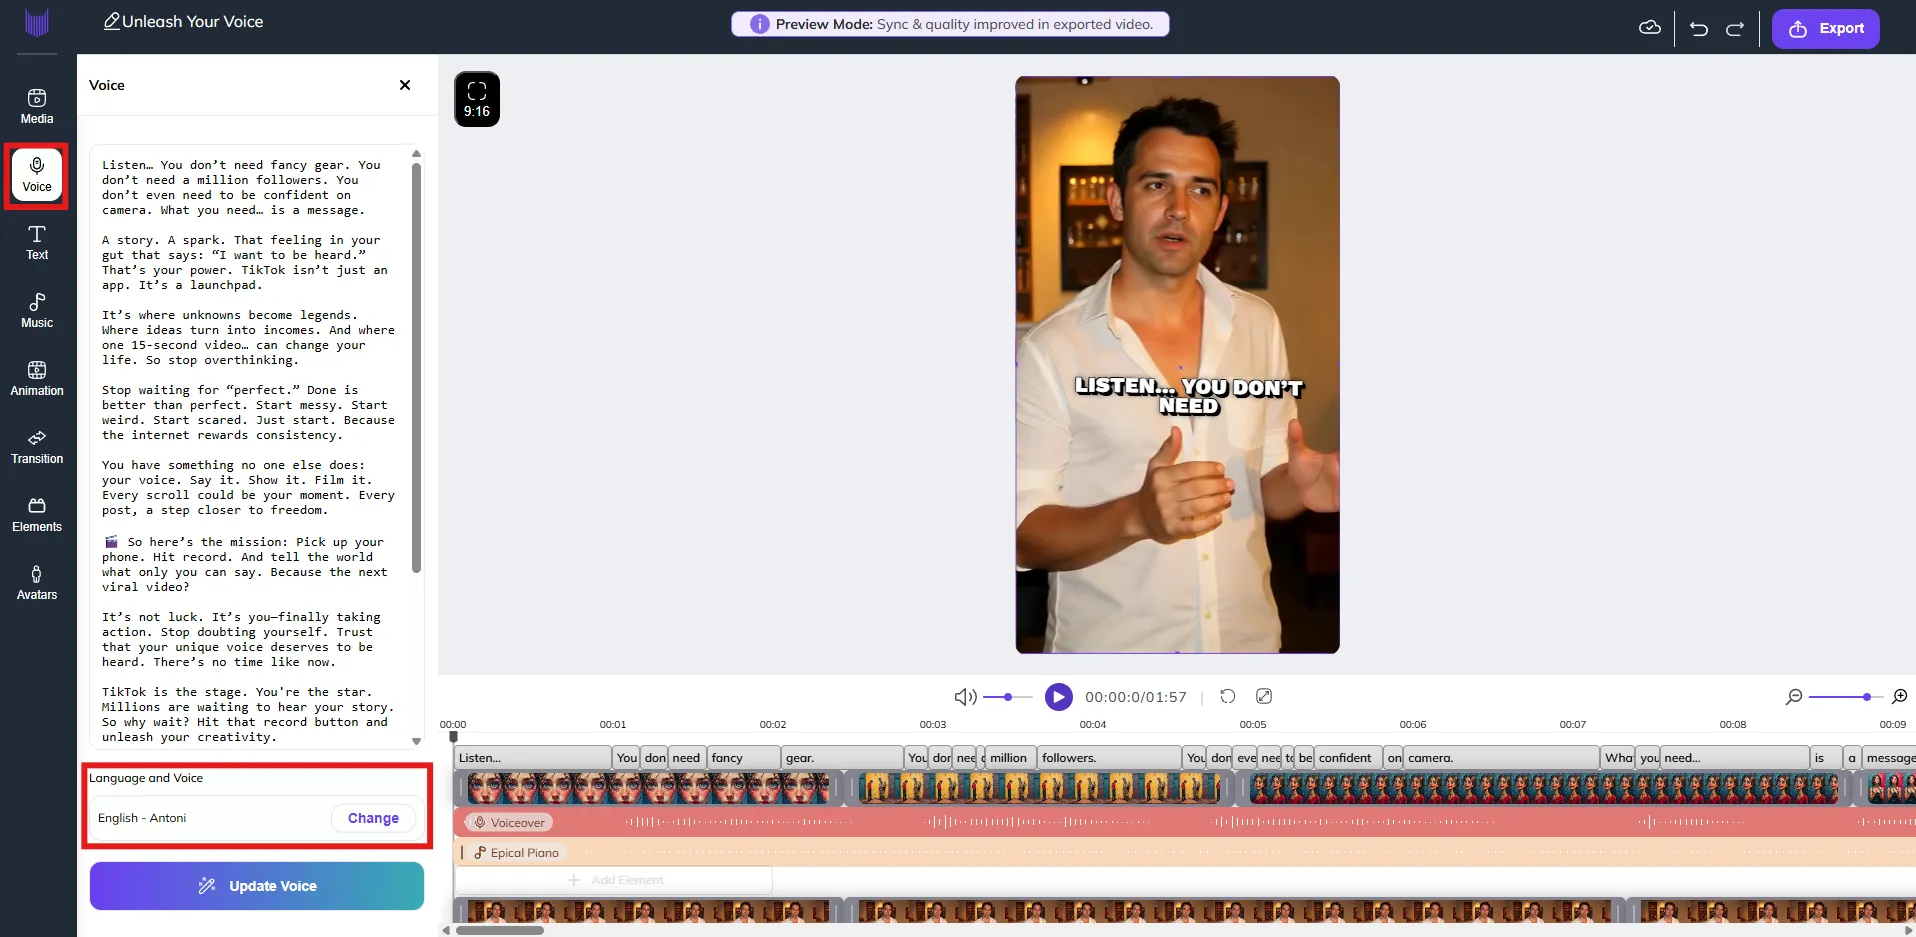The width and height of the screenshot is (1916, 937).
Task: Open the Avatars panel
Action: [x=37, y=582]
